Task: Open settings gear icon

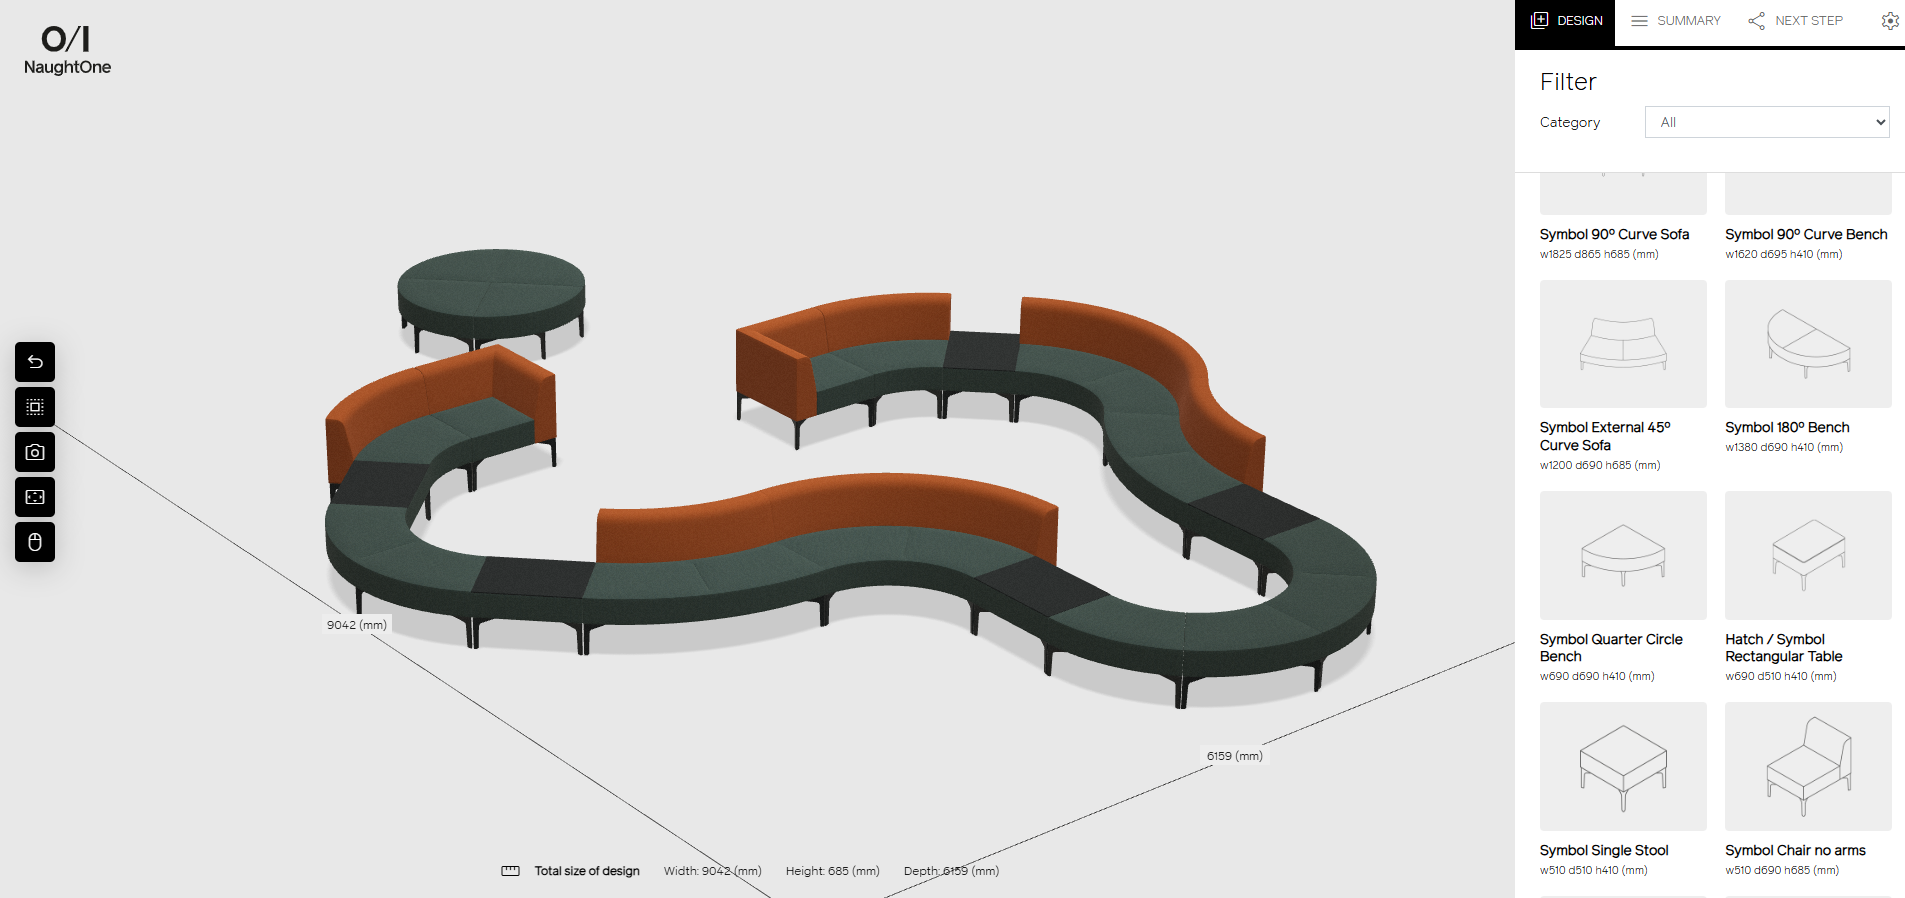Action: [x=1889, y=21]
